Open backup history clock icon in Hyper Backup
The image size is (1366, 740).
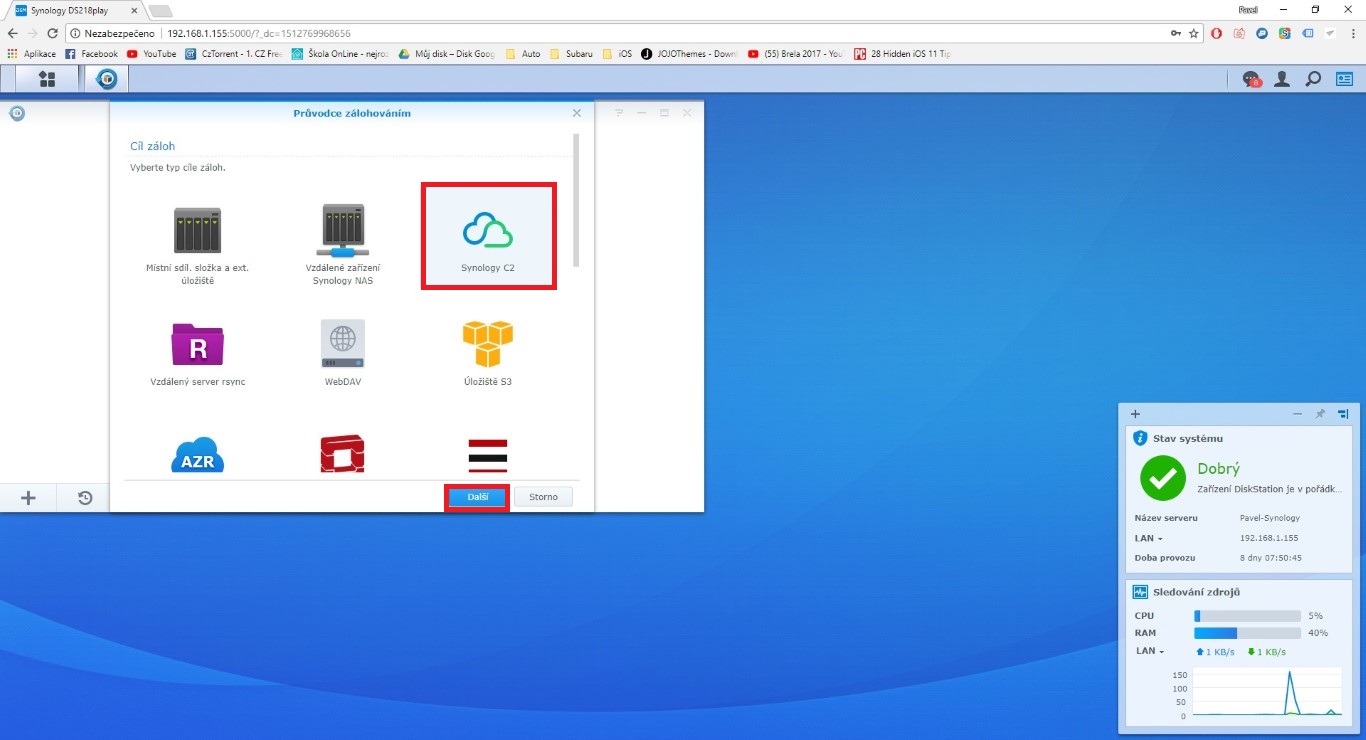(85, 497)
